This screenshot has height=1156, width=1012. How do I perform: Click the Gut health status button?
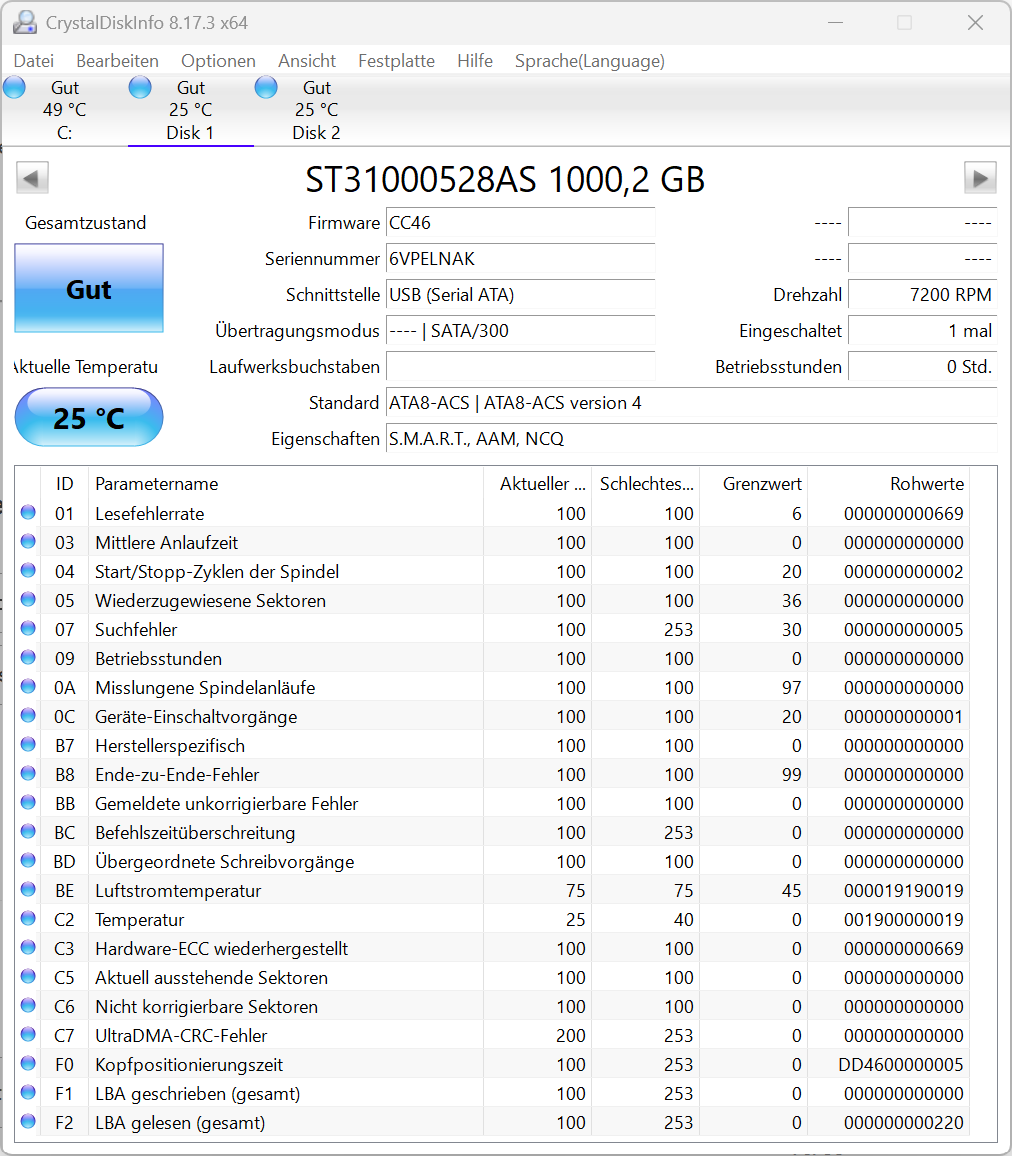[x=89, y=288]
